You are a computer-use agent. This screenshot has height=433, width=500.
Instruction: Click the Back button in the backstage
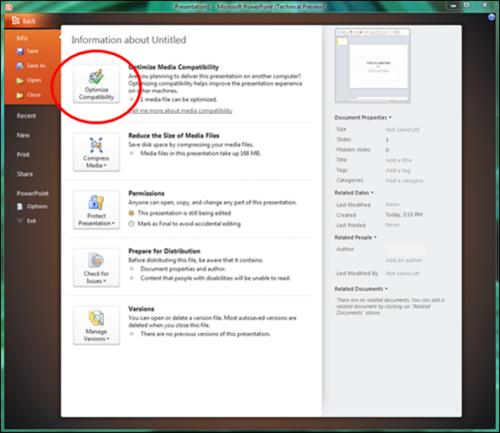24,21
